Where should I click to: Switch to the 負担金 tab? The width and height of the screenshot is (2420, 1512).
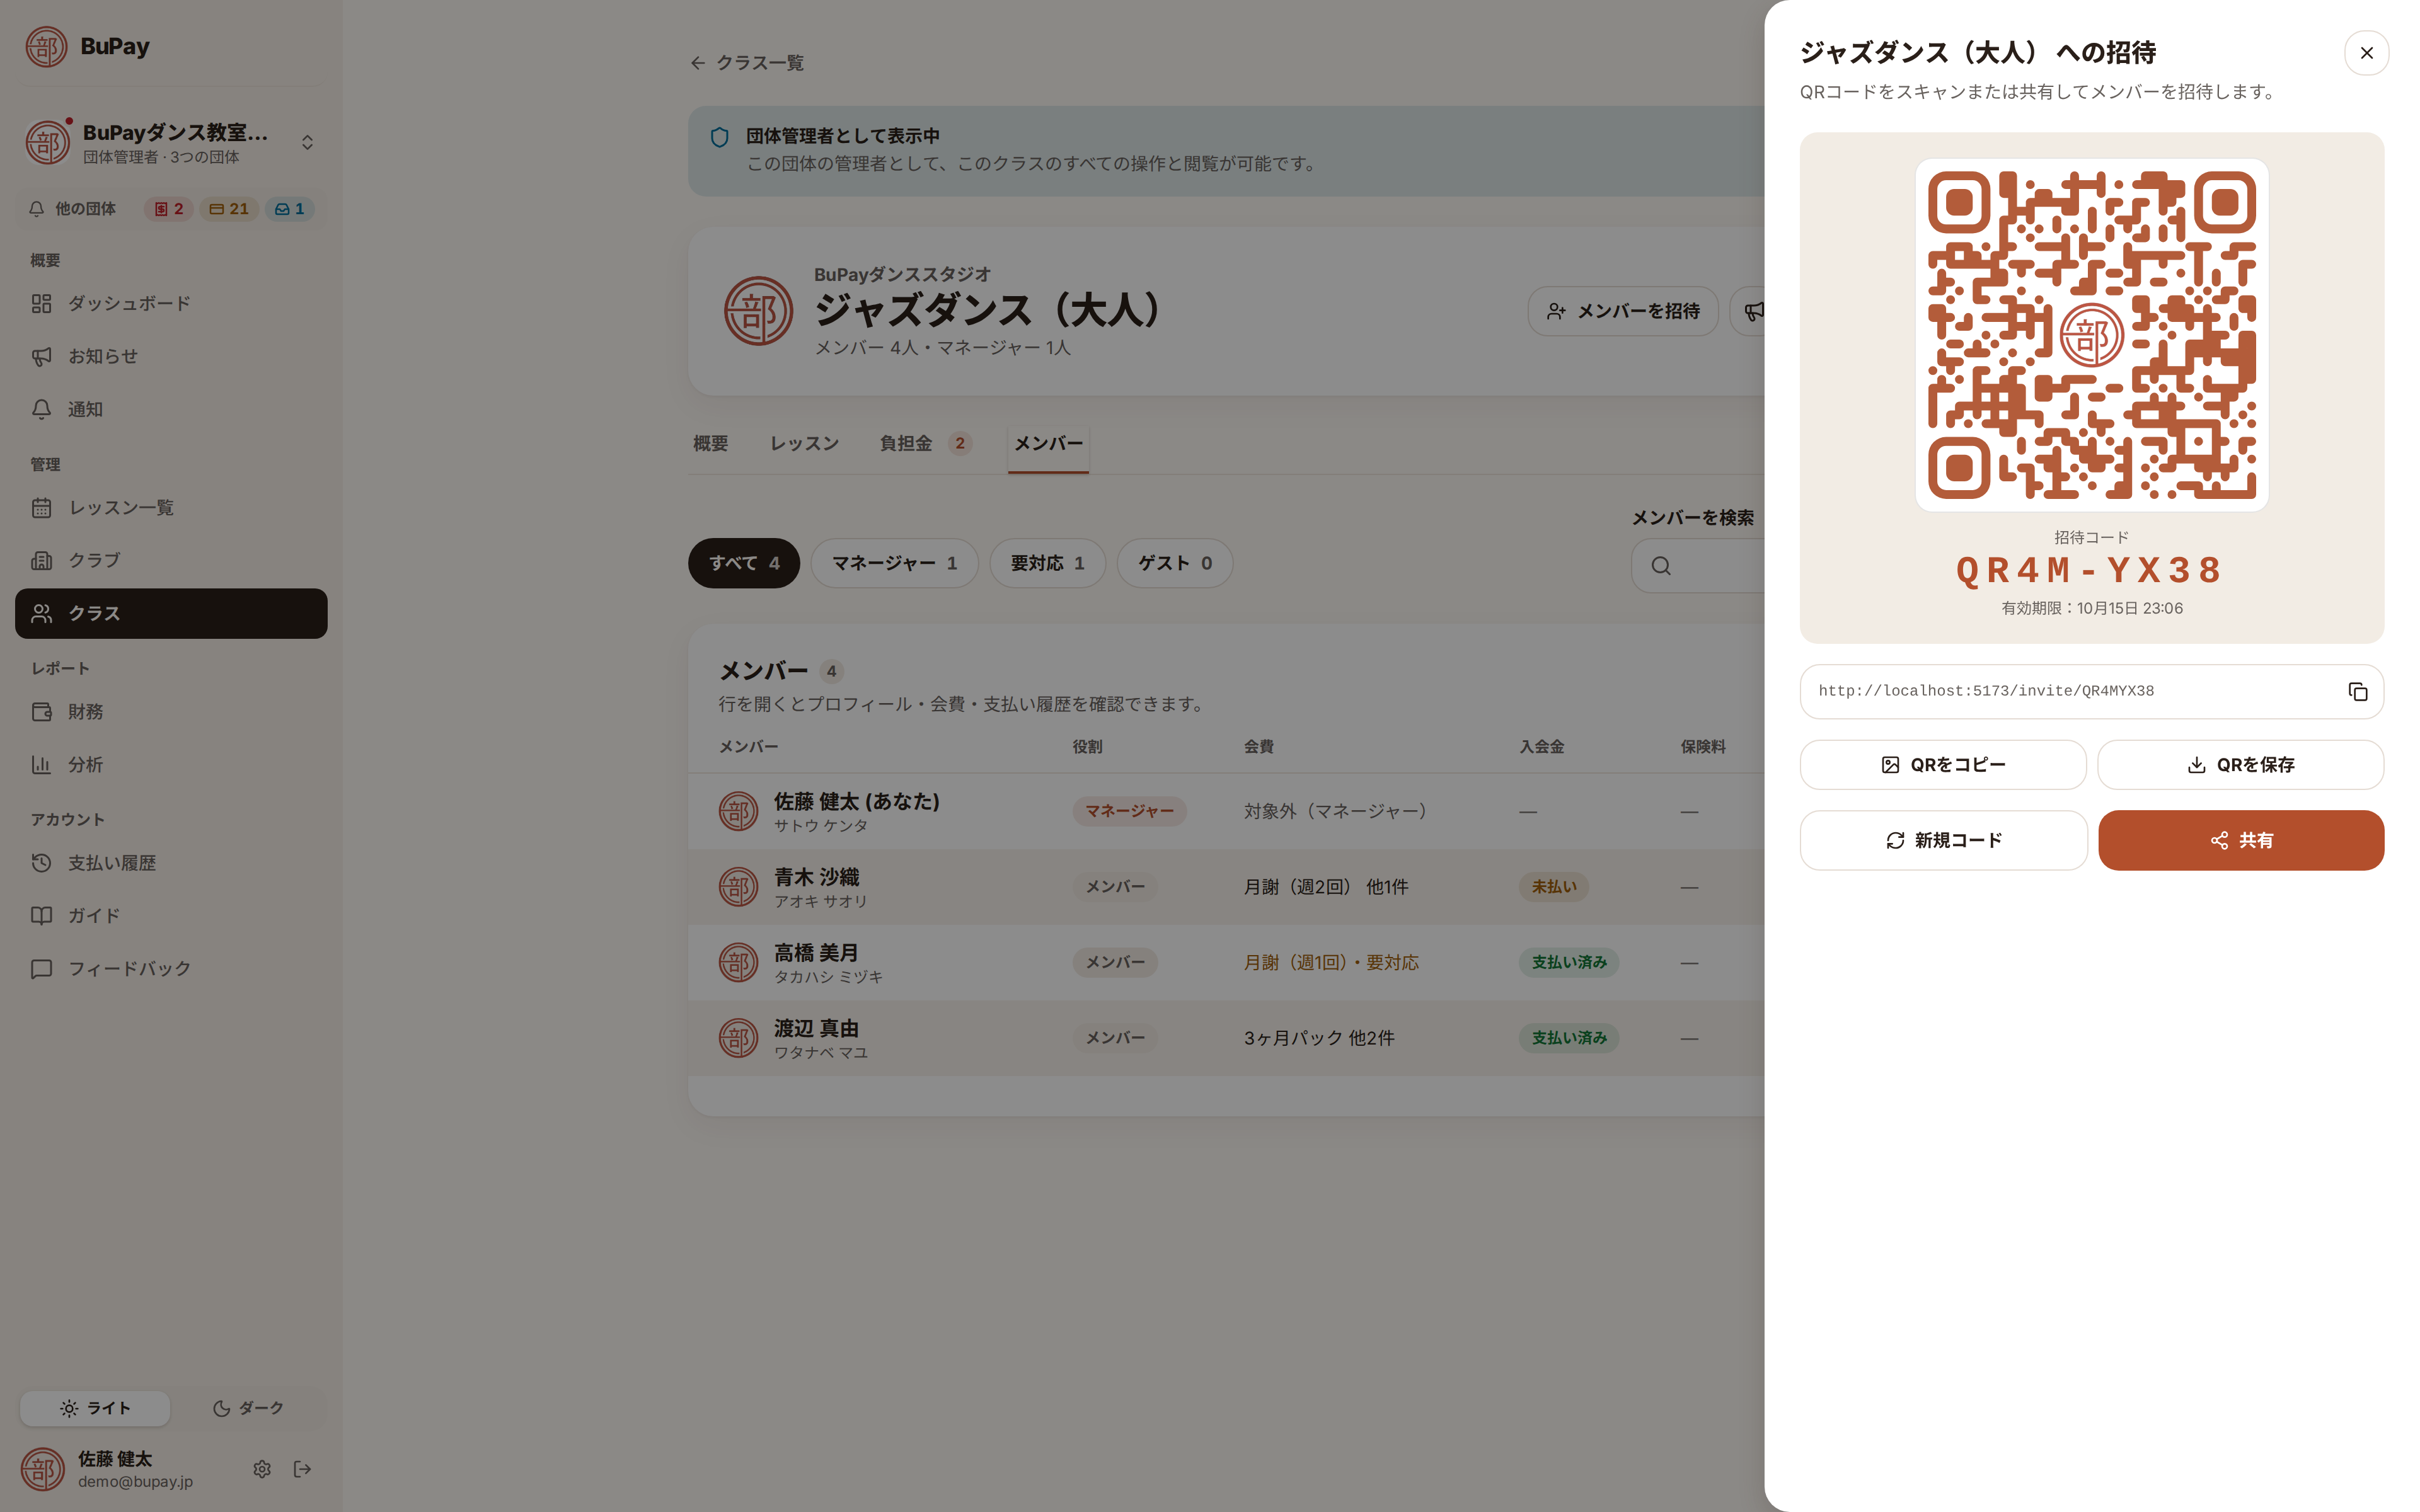[925, 443]
